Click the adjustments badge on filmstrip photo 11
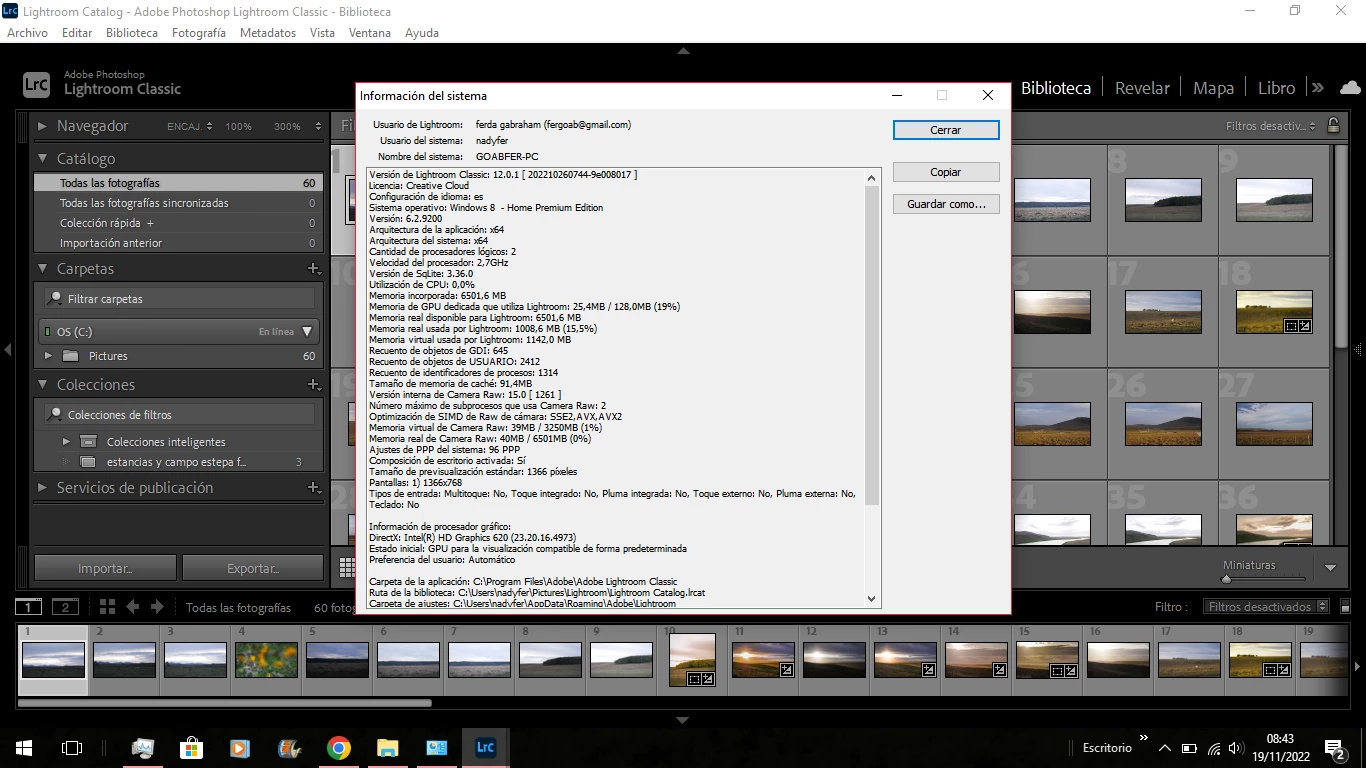The width and height of the screenshot is (1366, 768). (787, 670)
